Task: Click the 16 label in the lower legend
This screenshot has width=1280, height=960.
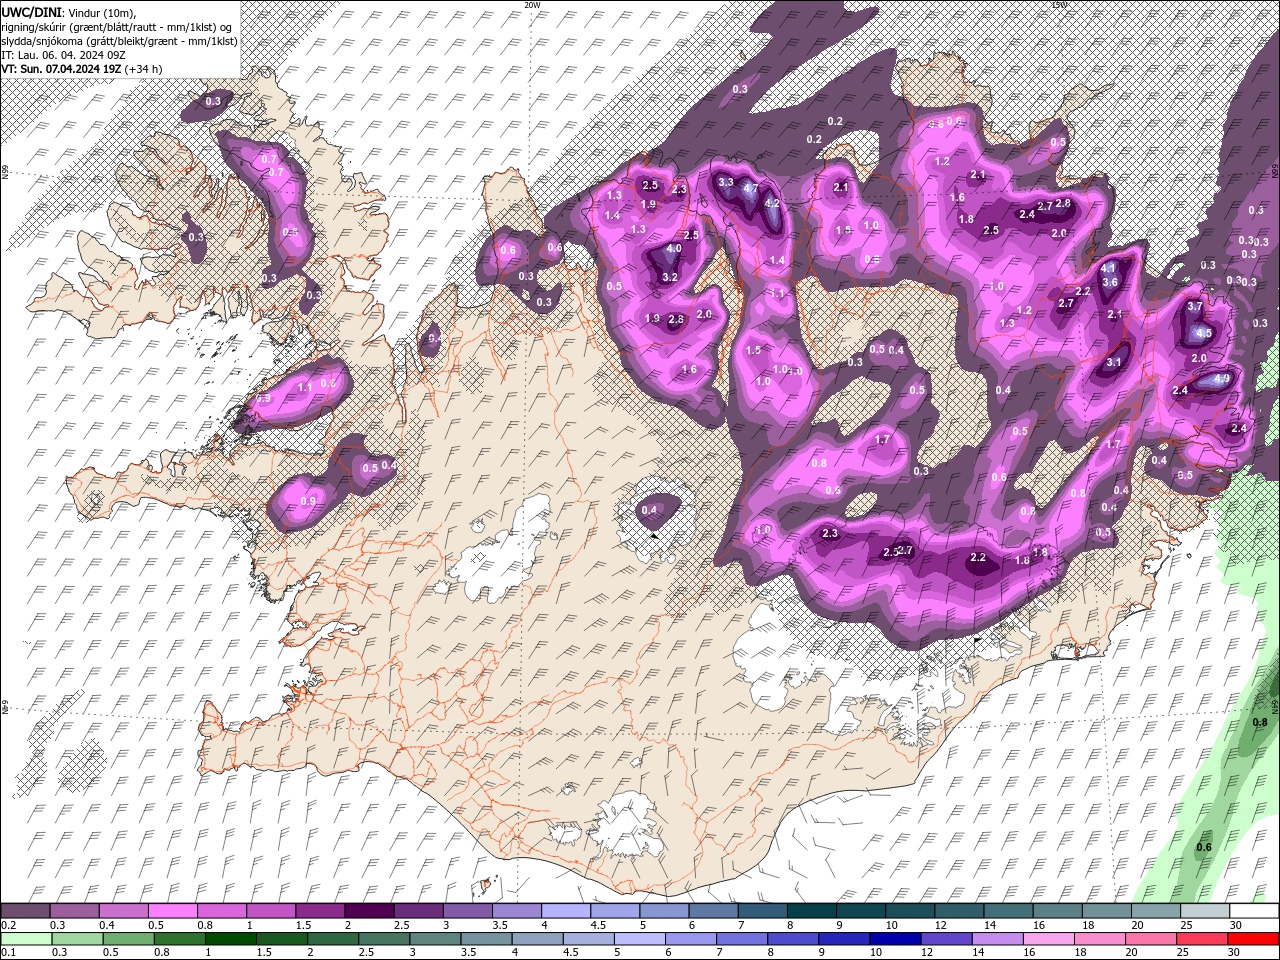Action: click(1029, 952)
